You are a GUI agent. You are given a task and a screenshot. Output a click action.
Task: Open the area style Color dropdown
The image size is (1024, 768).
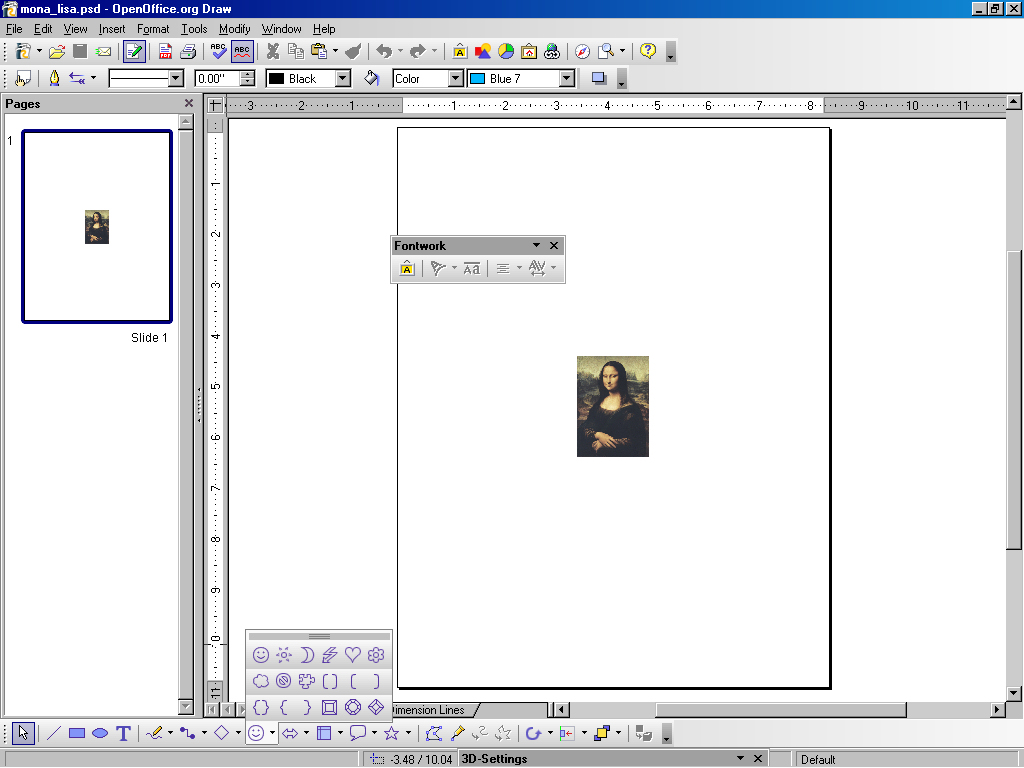click(x=455, y=78)
